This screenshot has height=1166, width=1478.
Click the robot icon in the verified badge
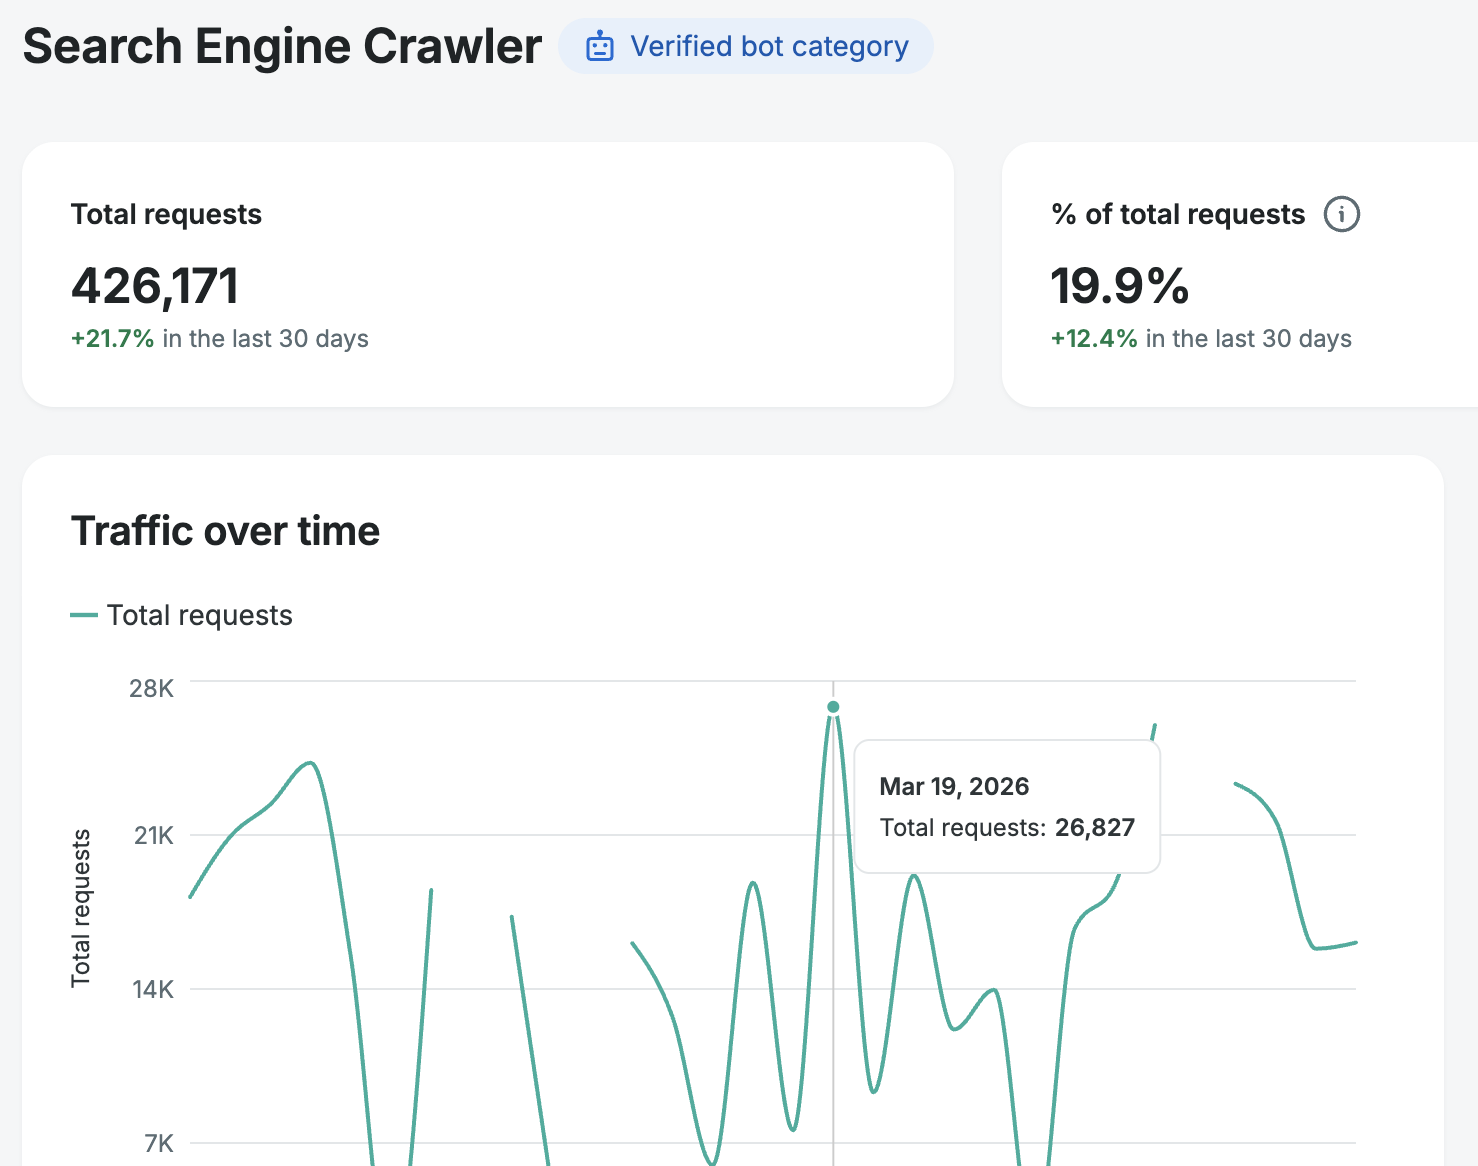(x=600, y=47)
